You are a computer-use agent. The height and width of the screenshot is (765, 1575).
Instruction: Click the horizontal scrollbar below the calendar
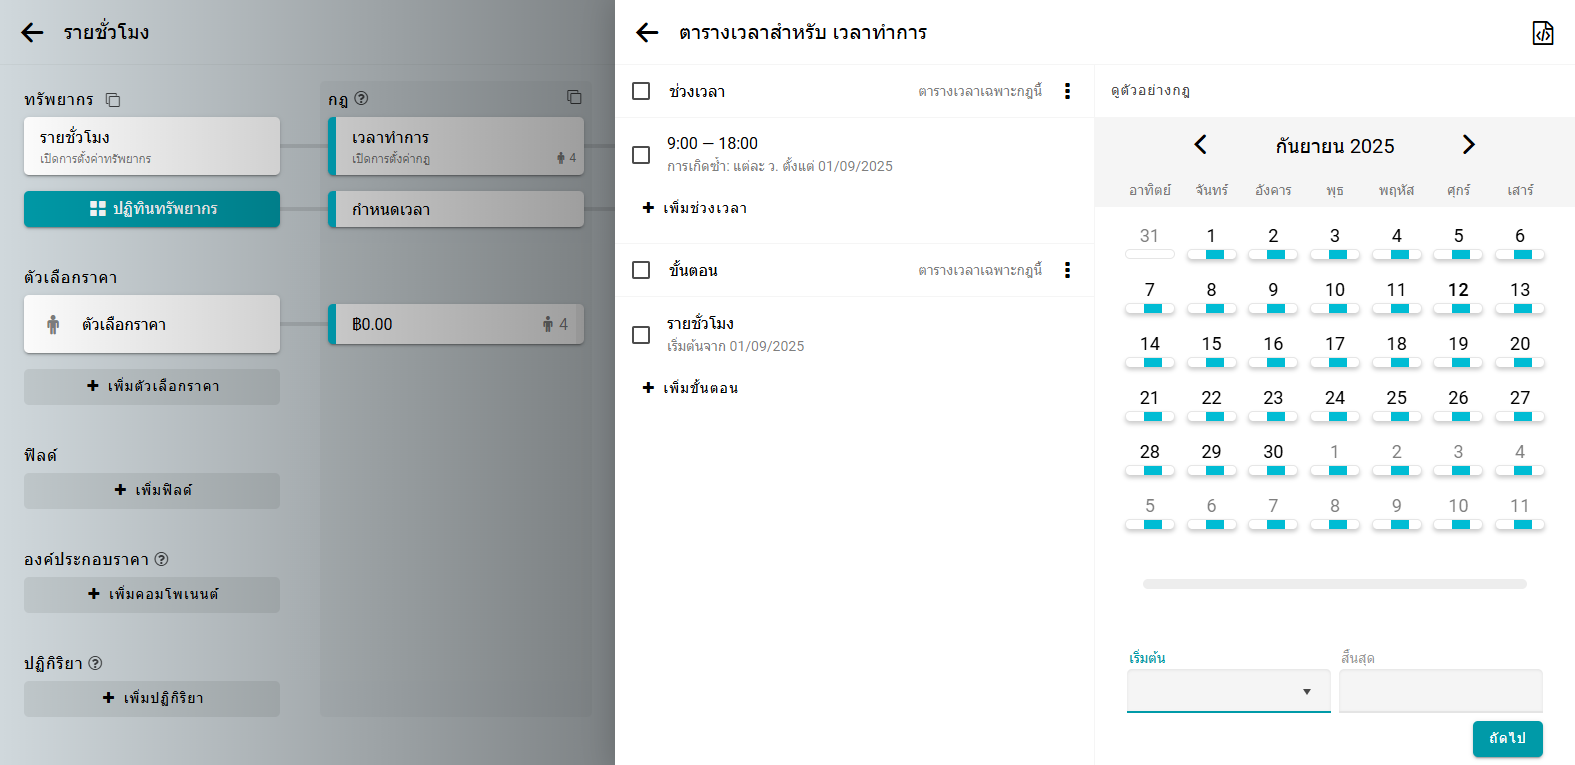(1334, 584)
